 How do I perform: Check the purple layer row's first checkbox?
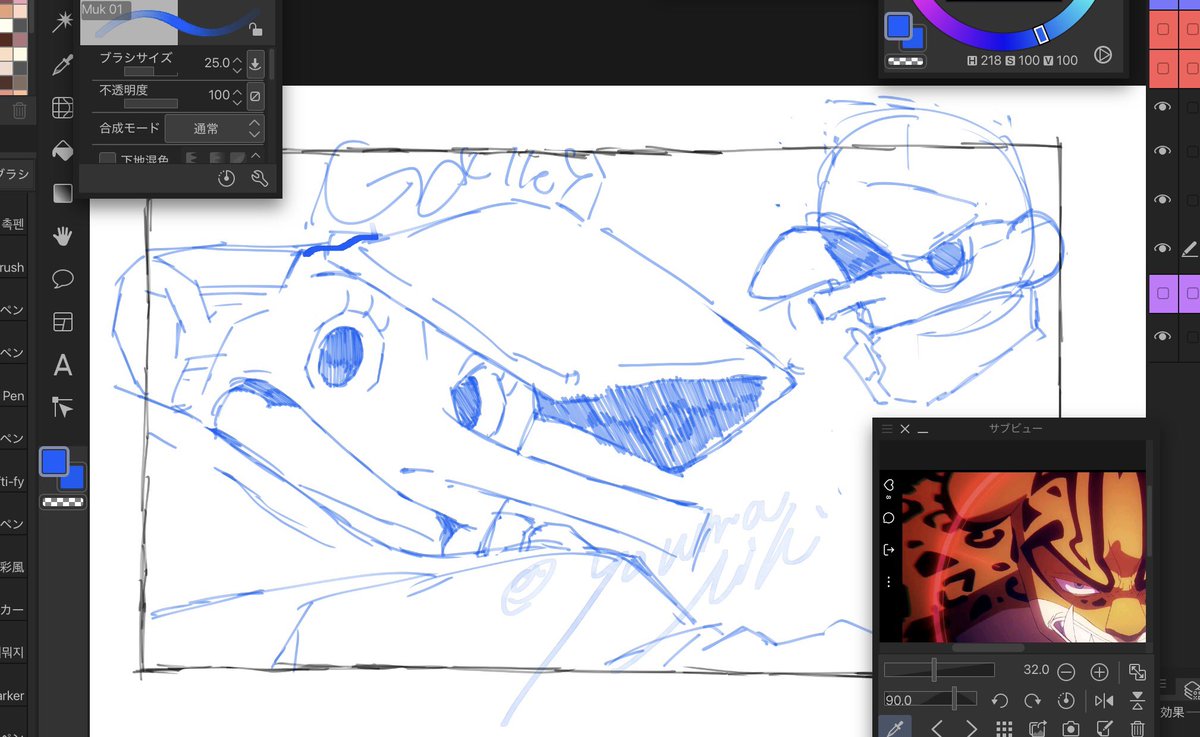(x=1163, y=292)
